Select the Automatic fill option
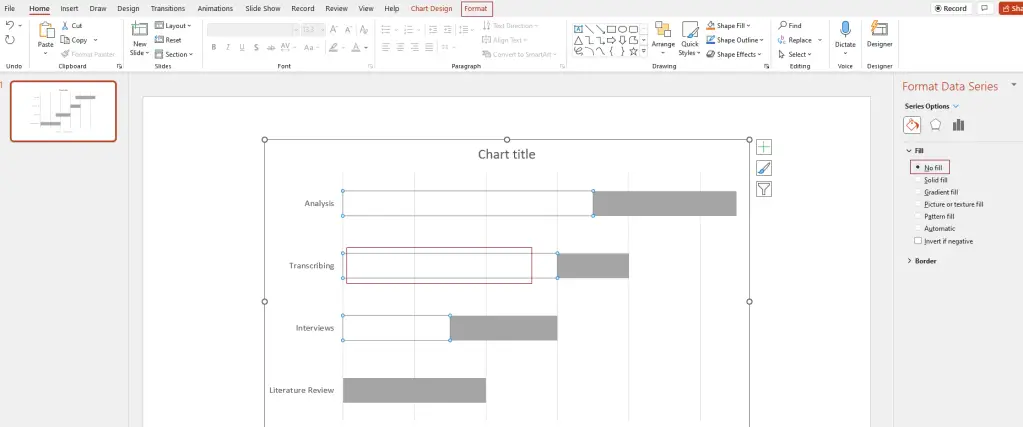 click(x=935, y=229)
